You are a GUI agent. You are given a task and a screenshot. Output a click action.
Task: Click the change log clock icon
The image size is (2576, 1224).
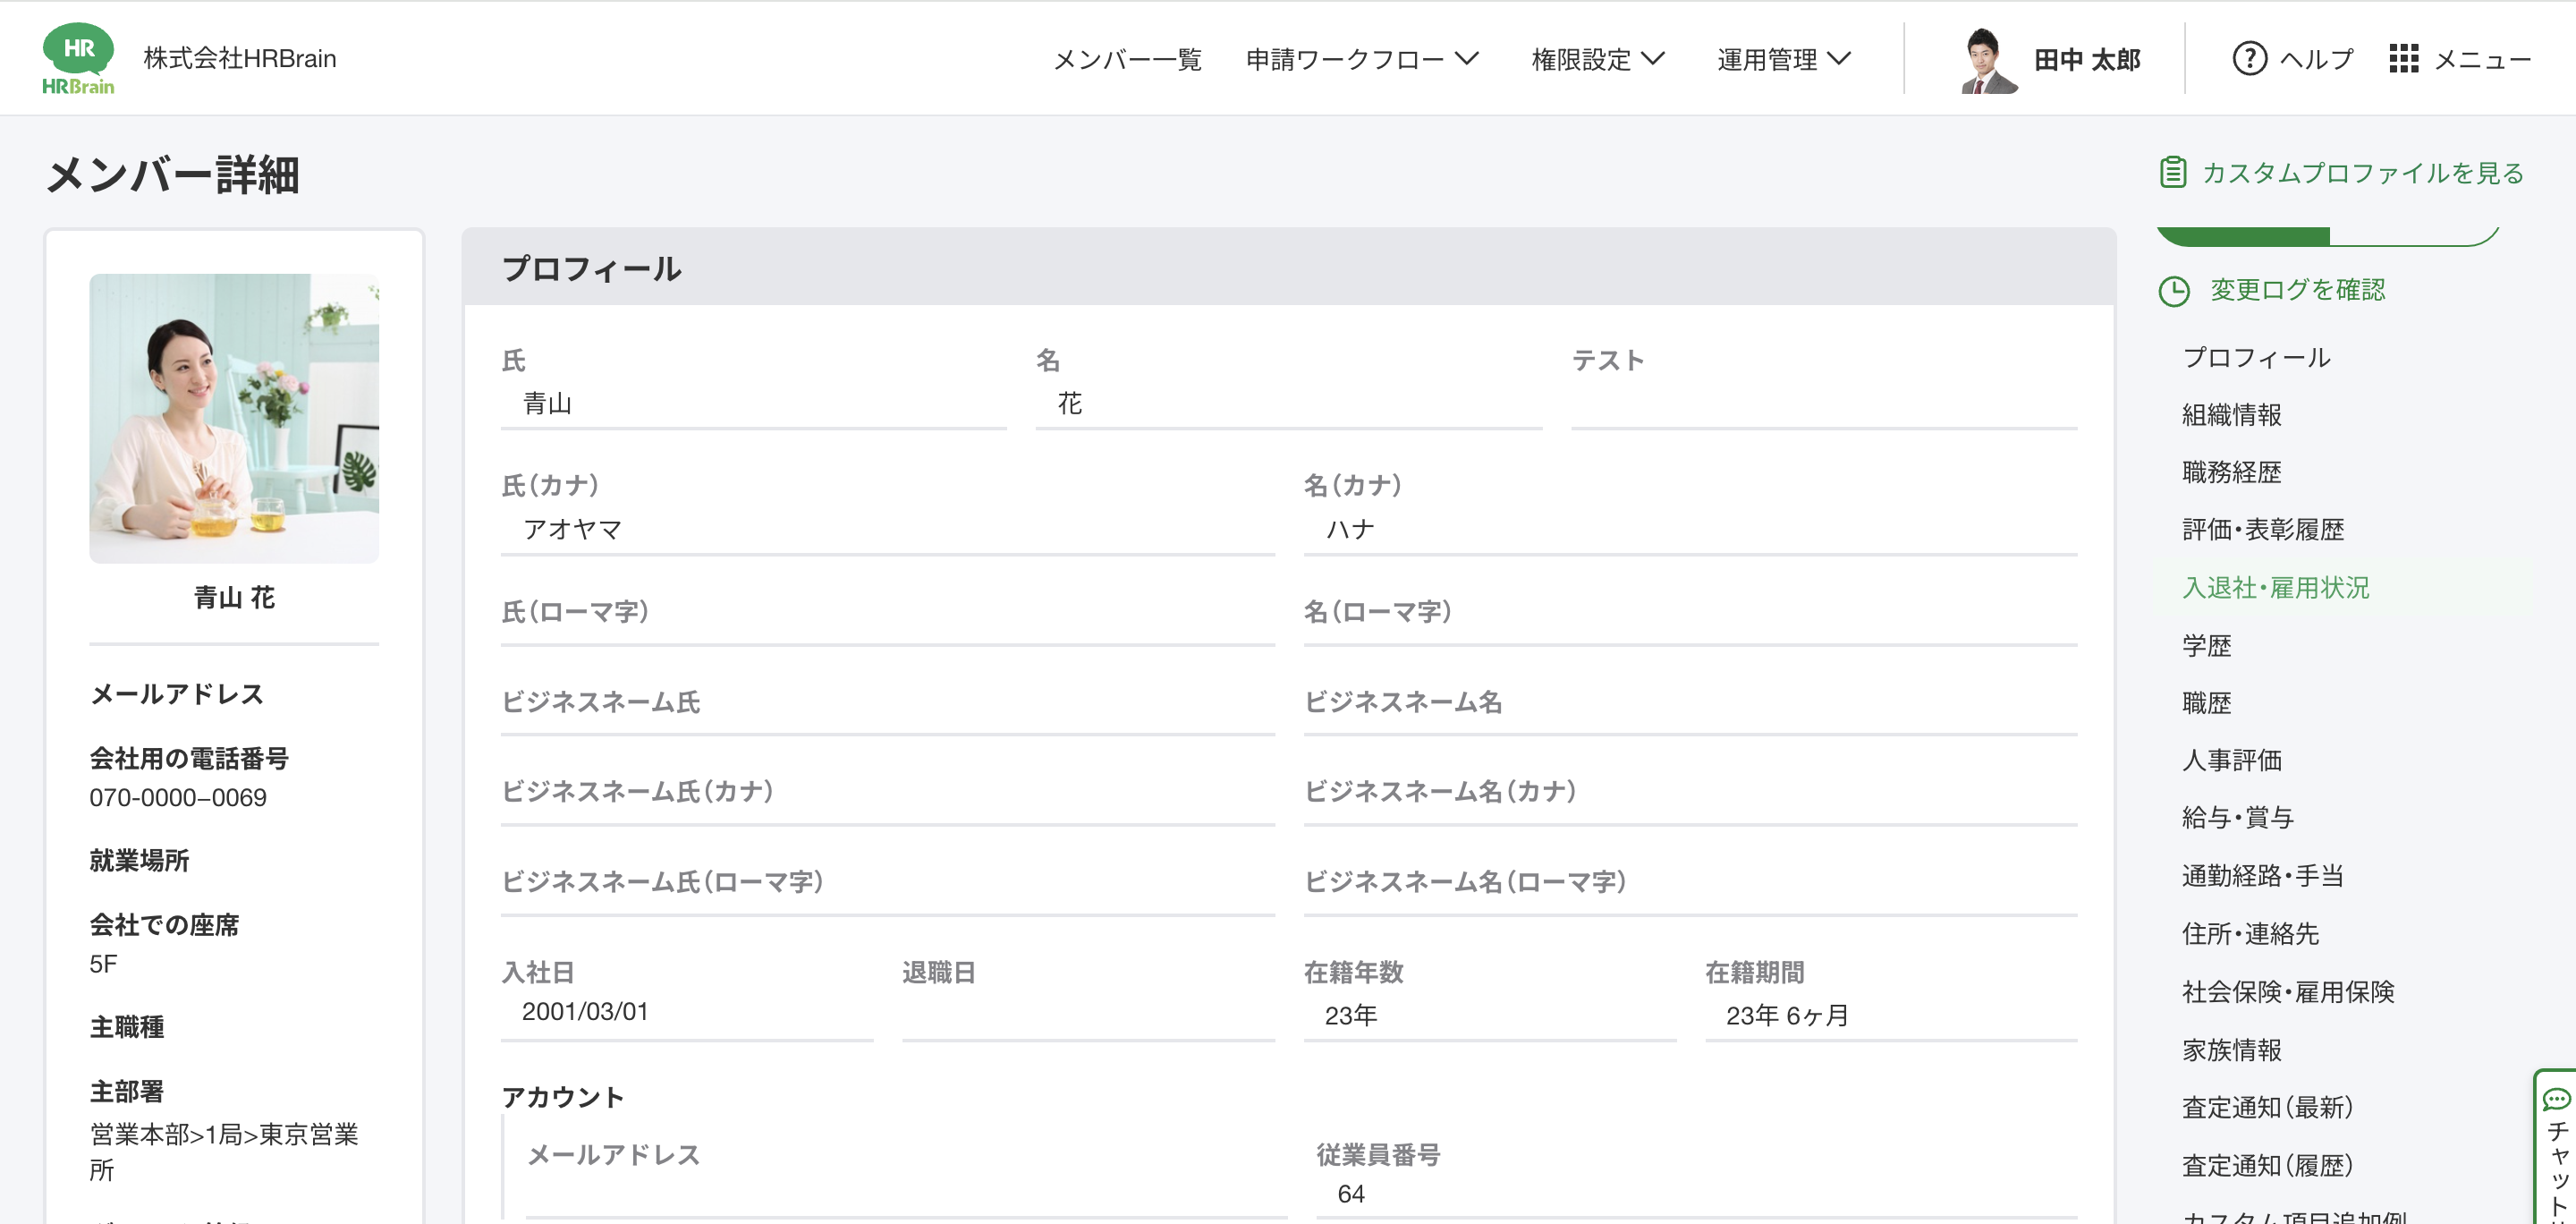[x=2173, y=291]
